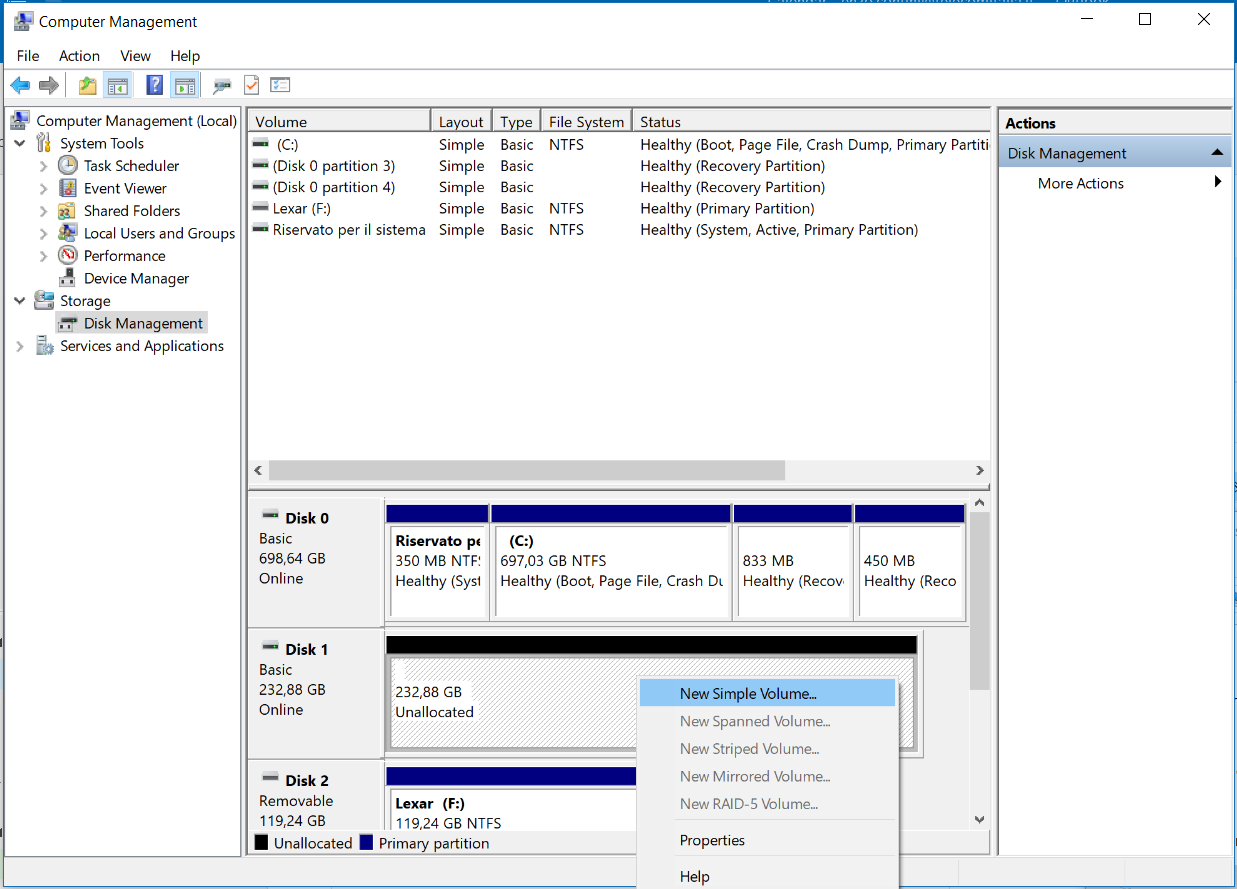Click Properties in the context menu

point(712,840)
